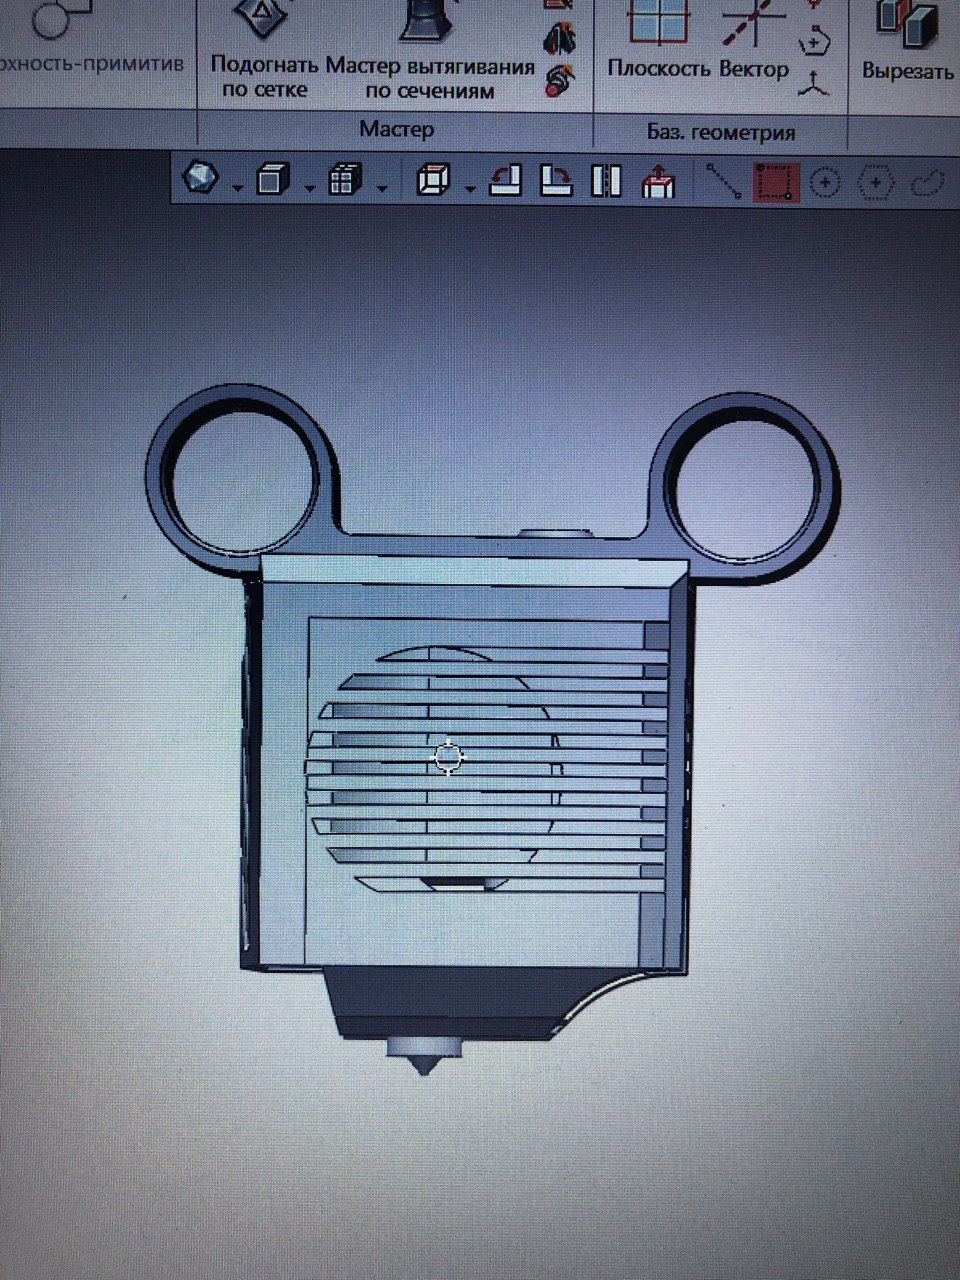Viewport: 960px width, 1280px height.
Task: Click the mesh display mode icon
Action: tap(201, 179)
